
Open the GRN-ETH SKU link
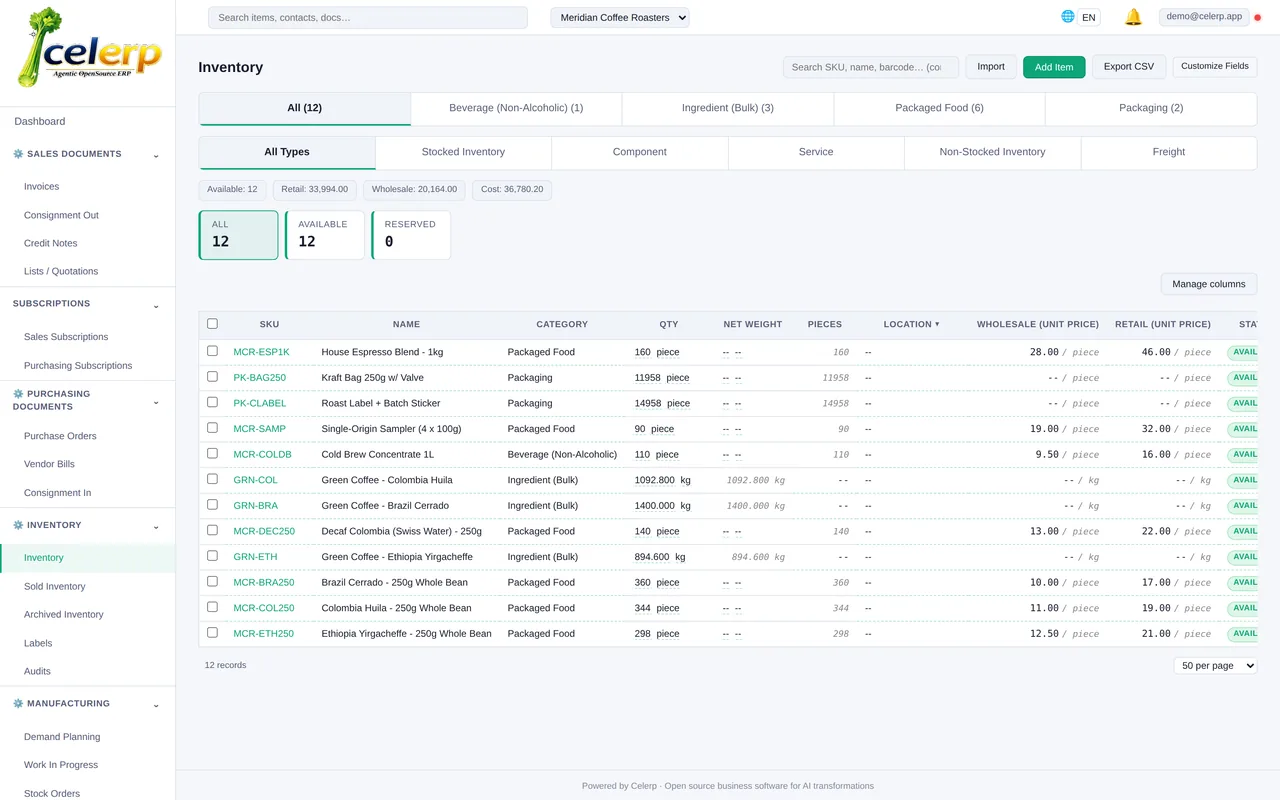(x=255, y=557)
